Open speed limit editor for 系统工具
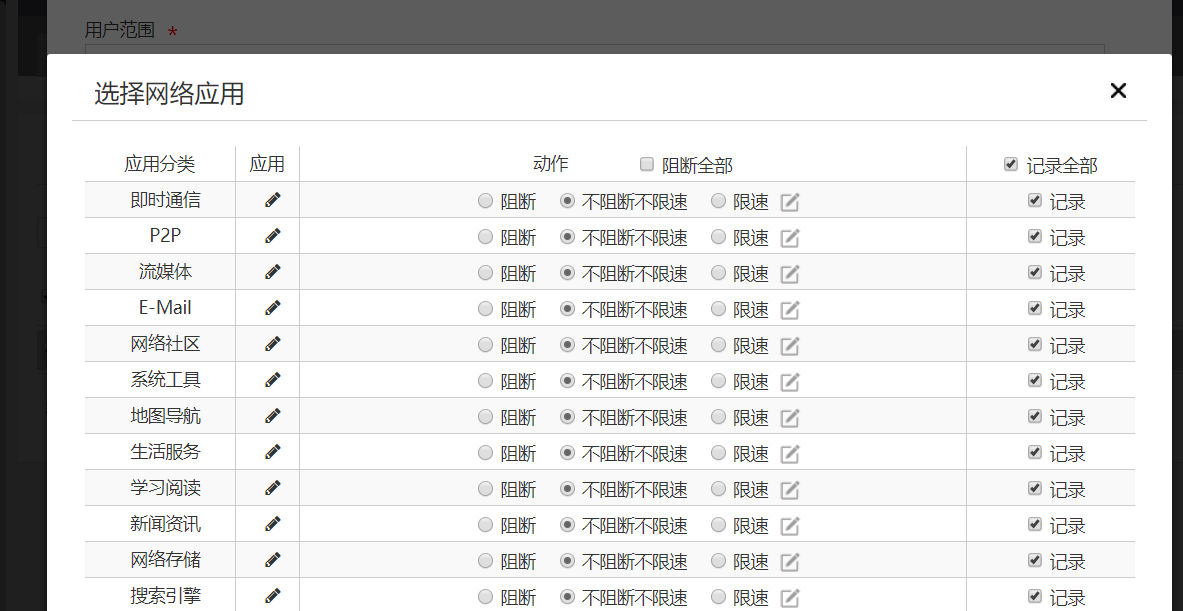1183x611 pixels. pos(790,382)
